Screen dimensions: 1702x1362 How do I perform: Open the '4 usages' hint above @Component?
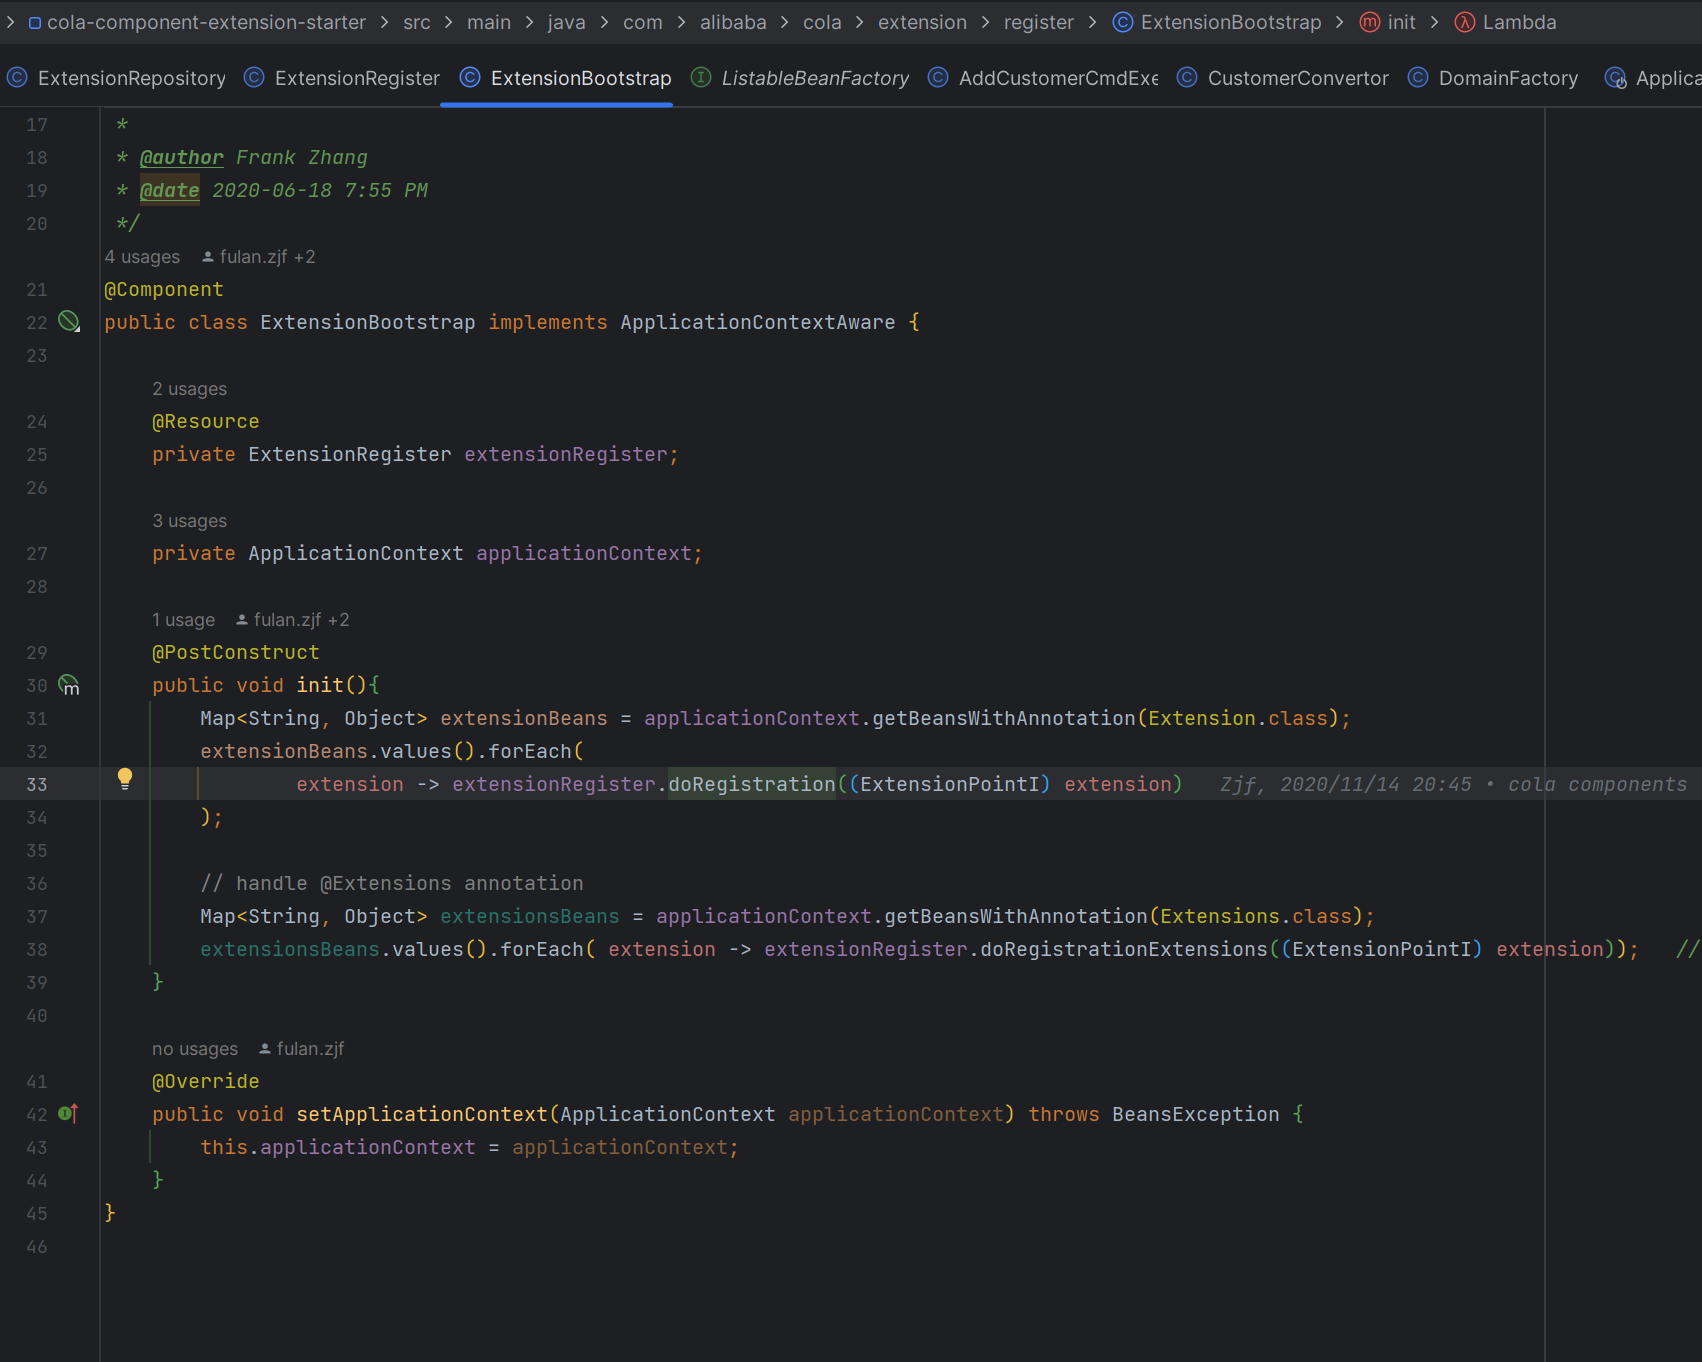tap(142, 257)
